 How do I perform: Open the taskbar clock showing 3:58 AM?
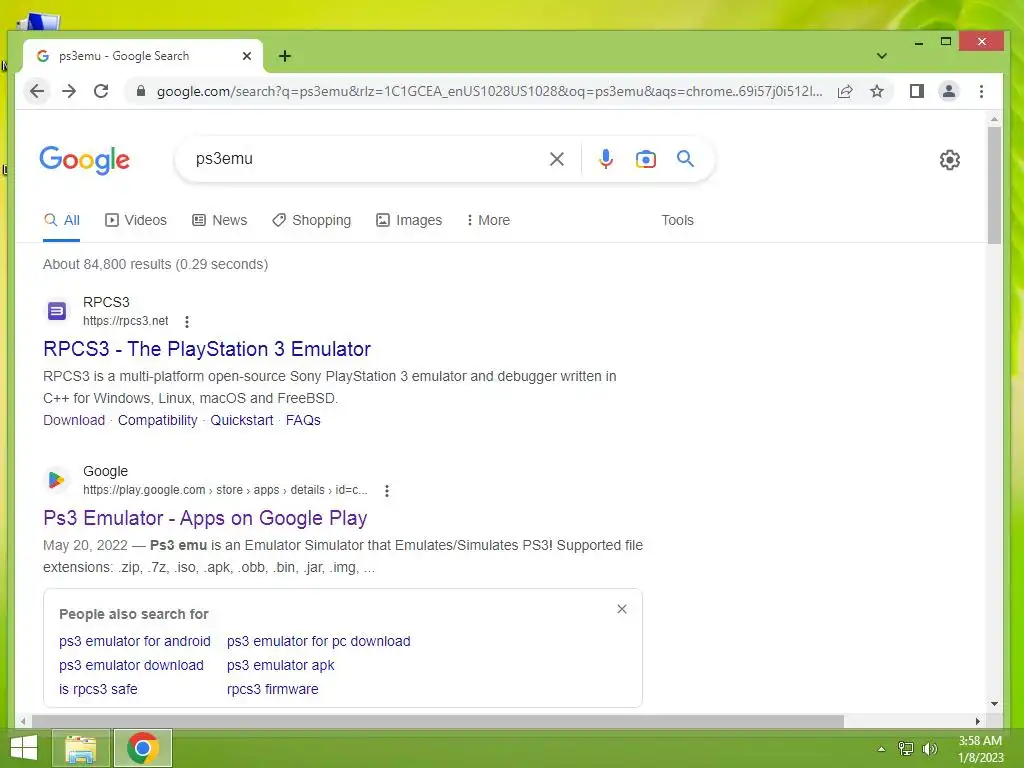[980, 749]
